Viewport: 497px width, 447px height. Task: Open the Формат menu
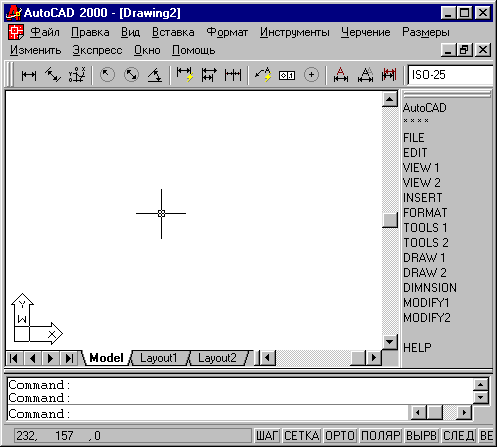pos(227,32)
